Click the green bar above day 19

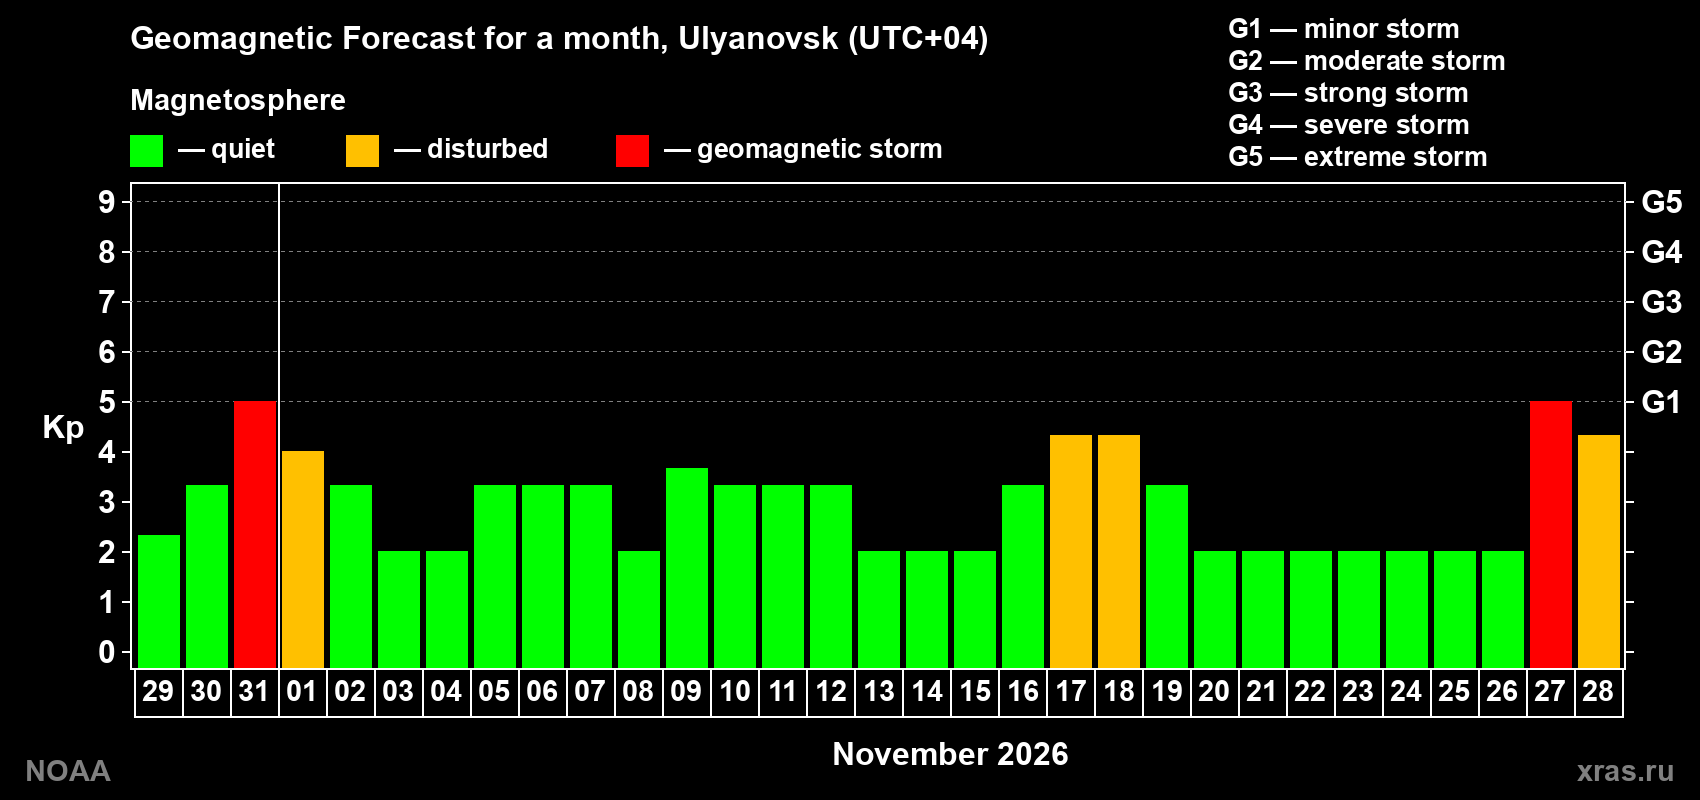click(1167, 577)
